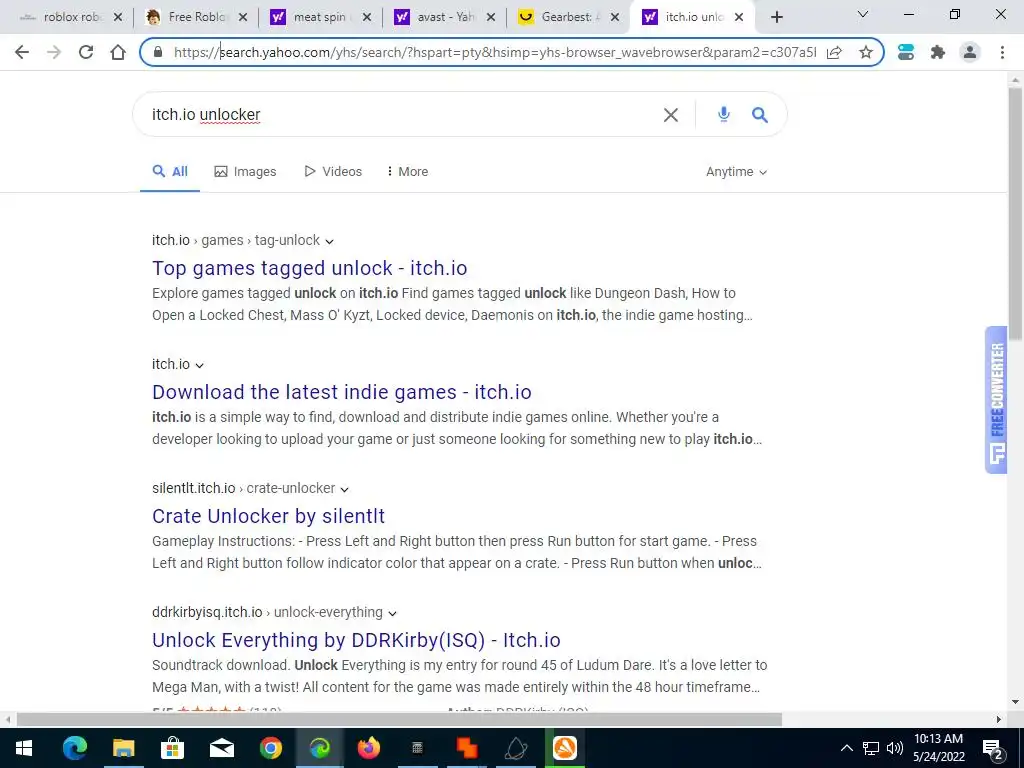
Task: Open the notification center icon
Action: tap(992, 748)
